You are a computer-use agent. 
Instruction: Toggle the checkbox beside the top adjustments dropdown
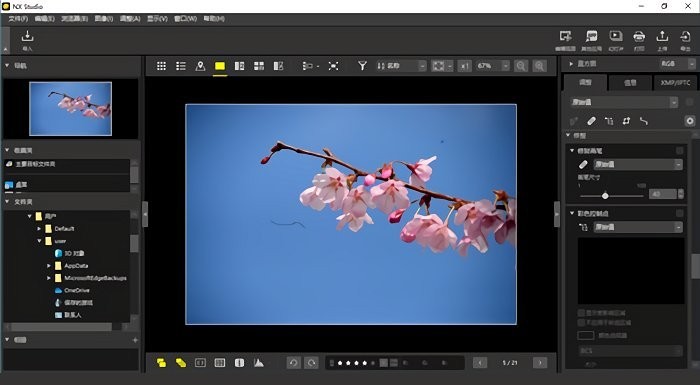coord(690,102)
